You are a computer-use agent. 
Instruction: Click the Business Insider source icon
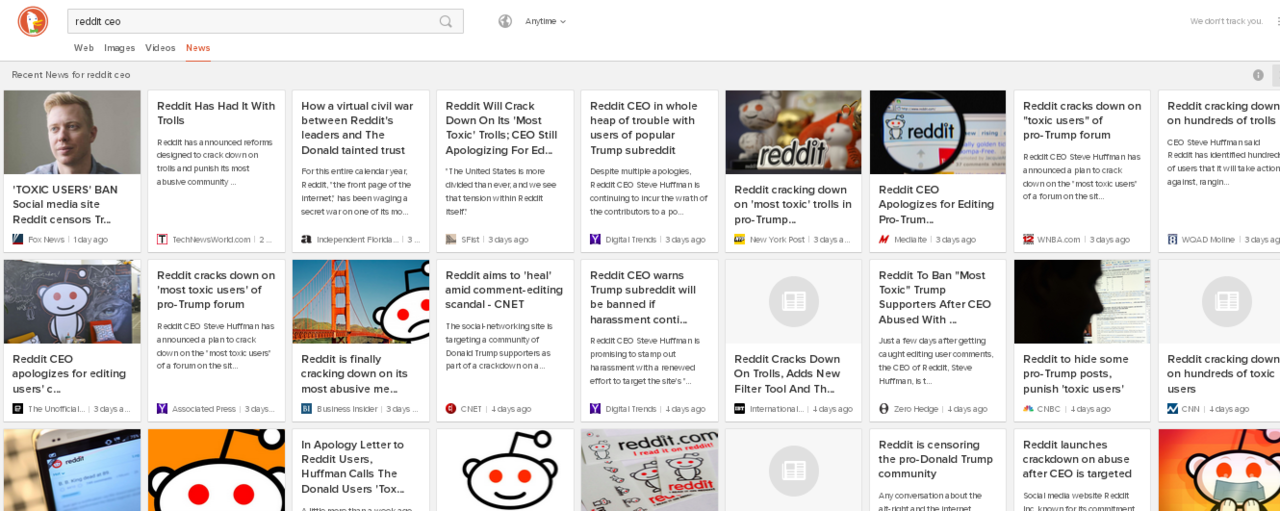pos(306,408)
